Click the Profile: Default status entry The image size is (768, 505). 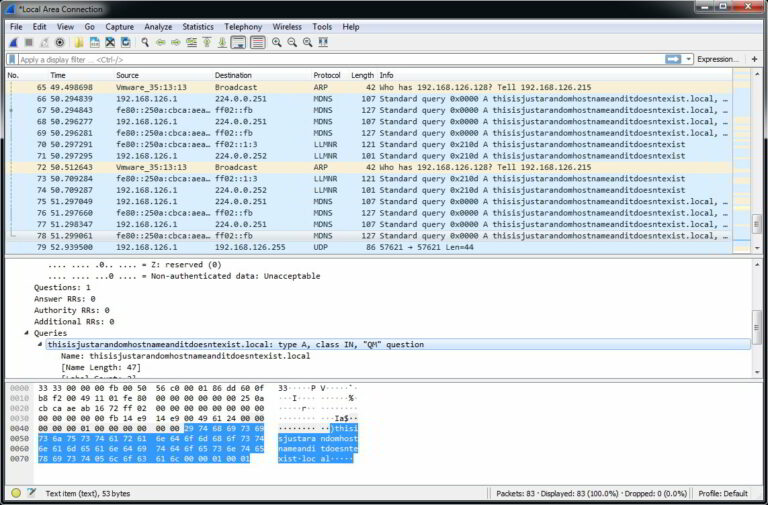(723, 493)
